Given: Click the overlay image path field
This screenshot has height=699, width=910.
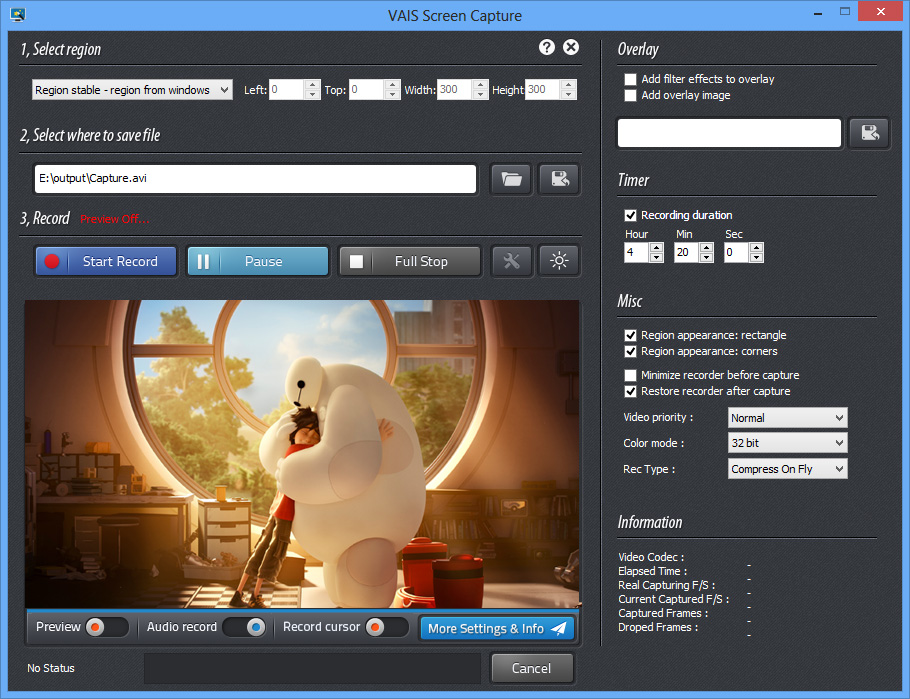Looking at the screenshot, I should click(730, 133).
